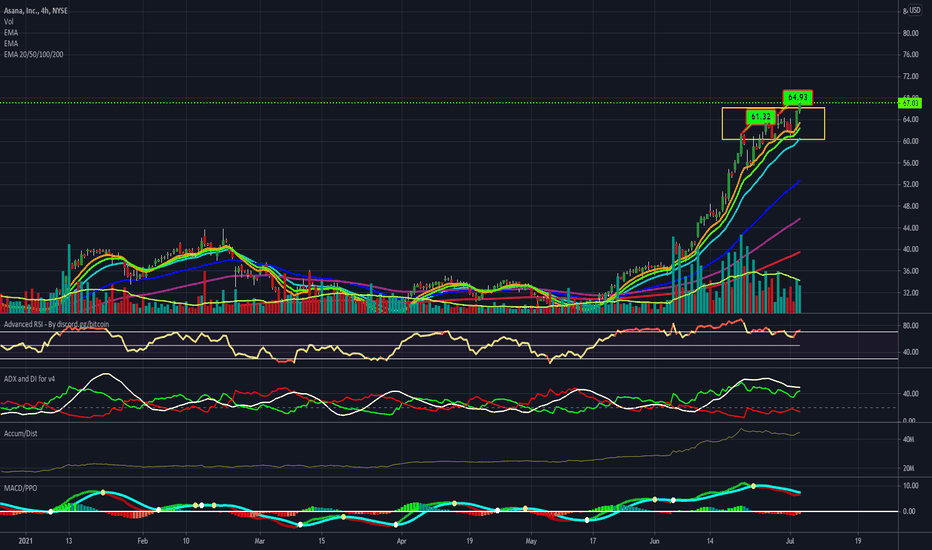The height and width of the screenshot is (550, 932).
Task: Click the 10 date tick on time axis
Action: pyautogui.click(x=186, y=541)
